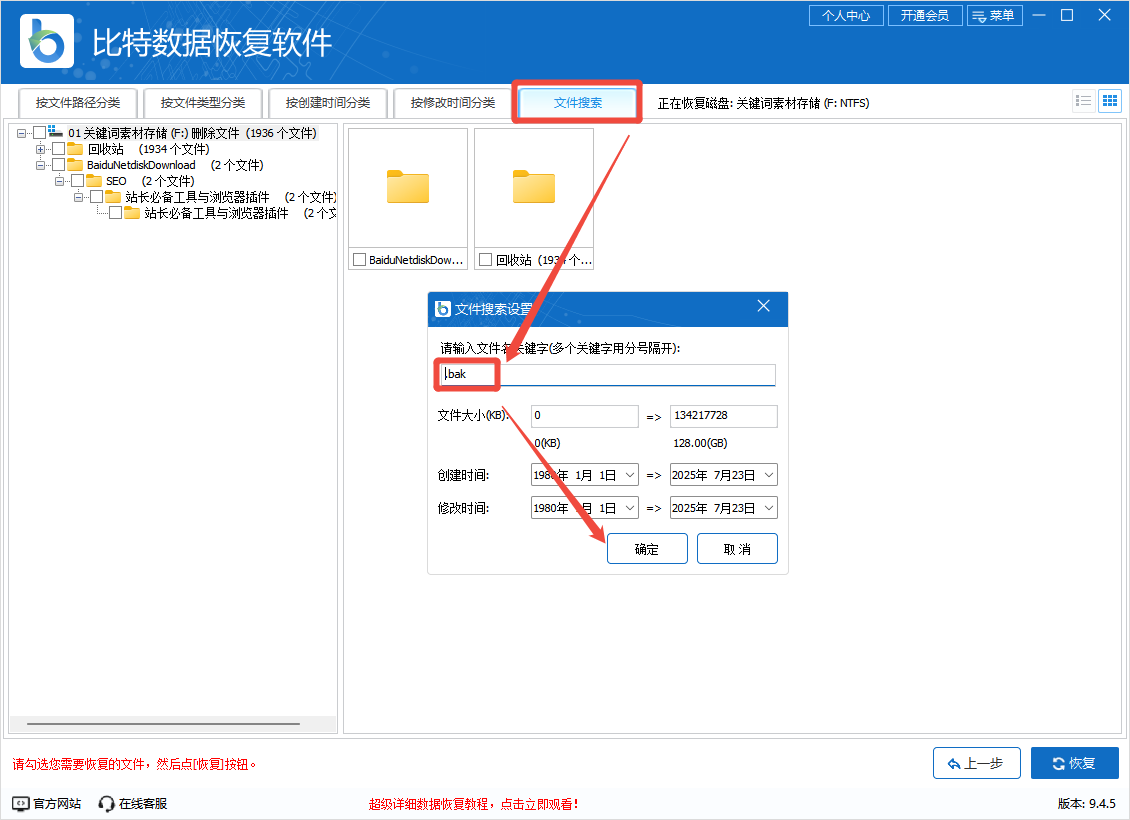Click the SEO folder icon in tree
1130x820 pixels.
pos(94,181)
